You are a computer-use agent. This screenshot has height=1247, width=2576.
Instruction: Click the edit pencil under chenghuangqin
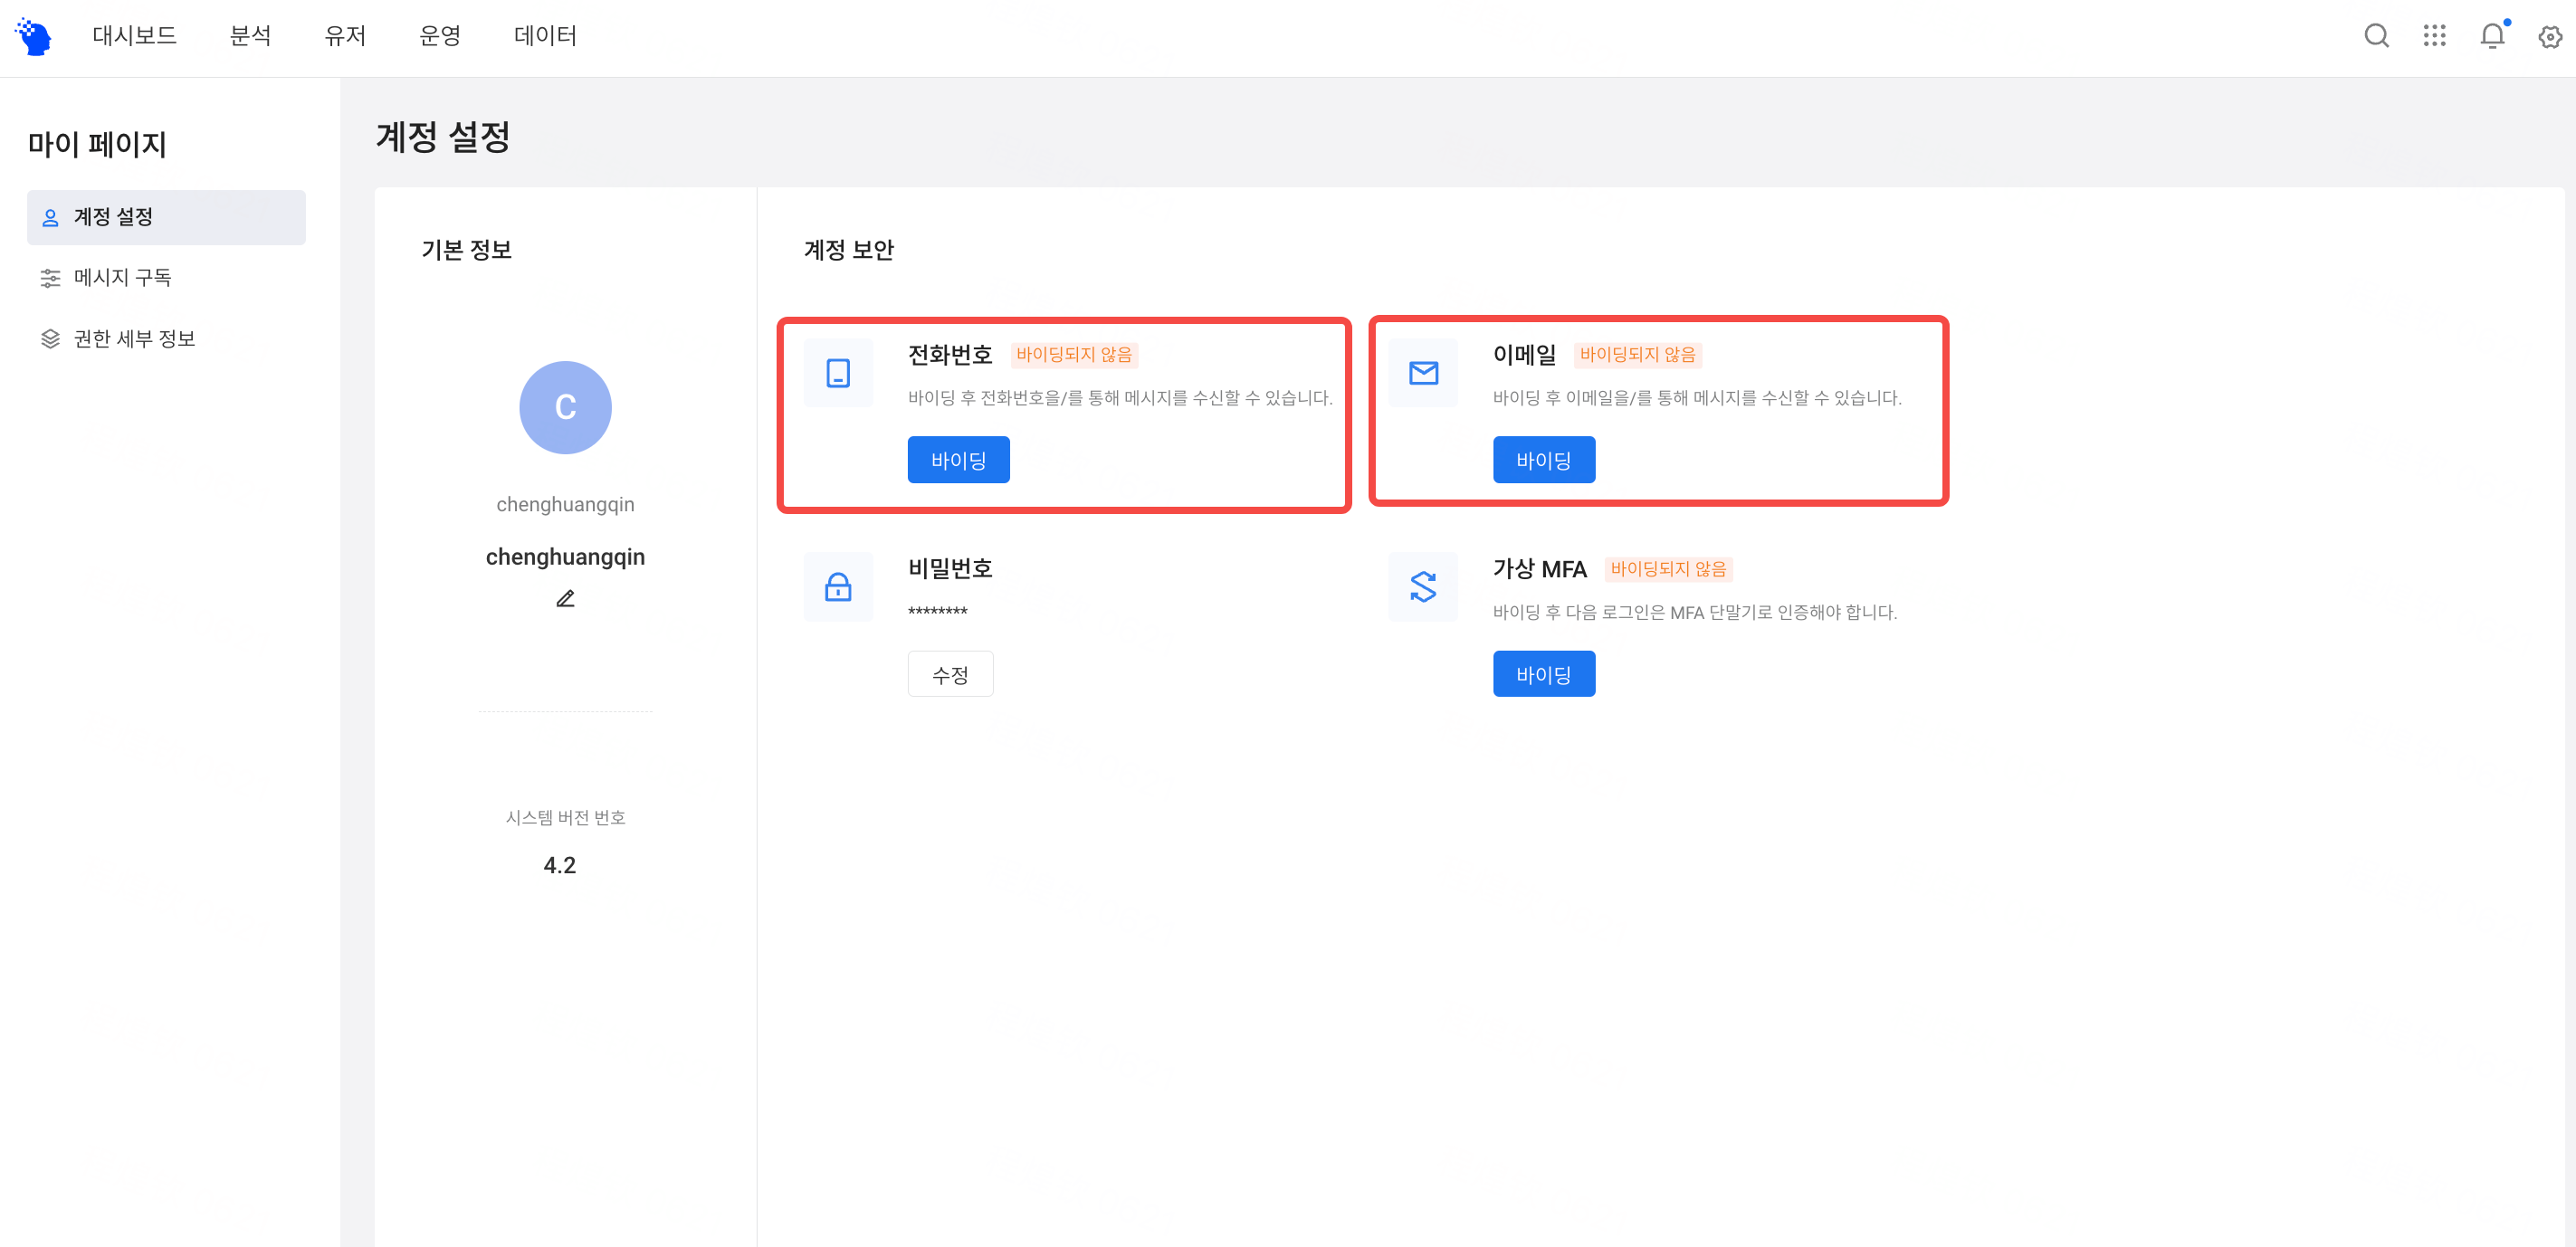point(565,599)
